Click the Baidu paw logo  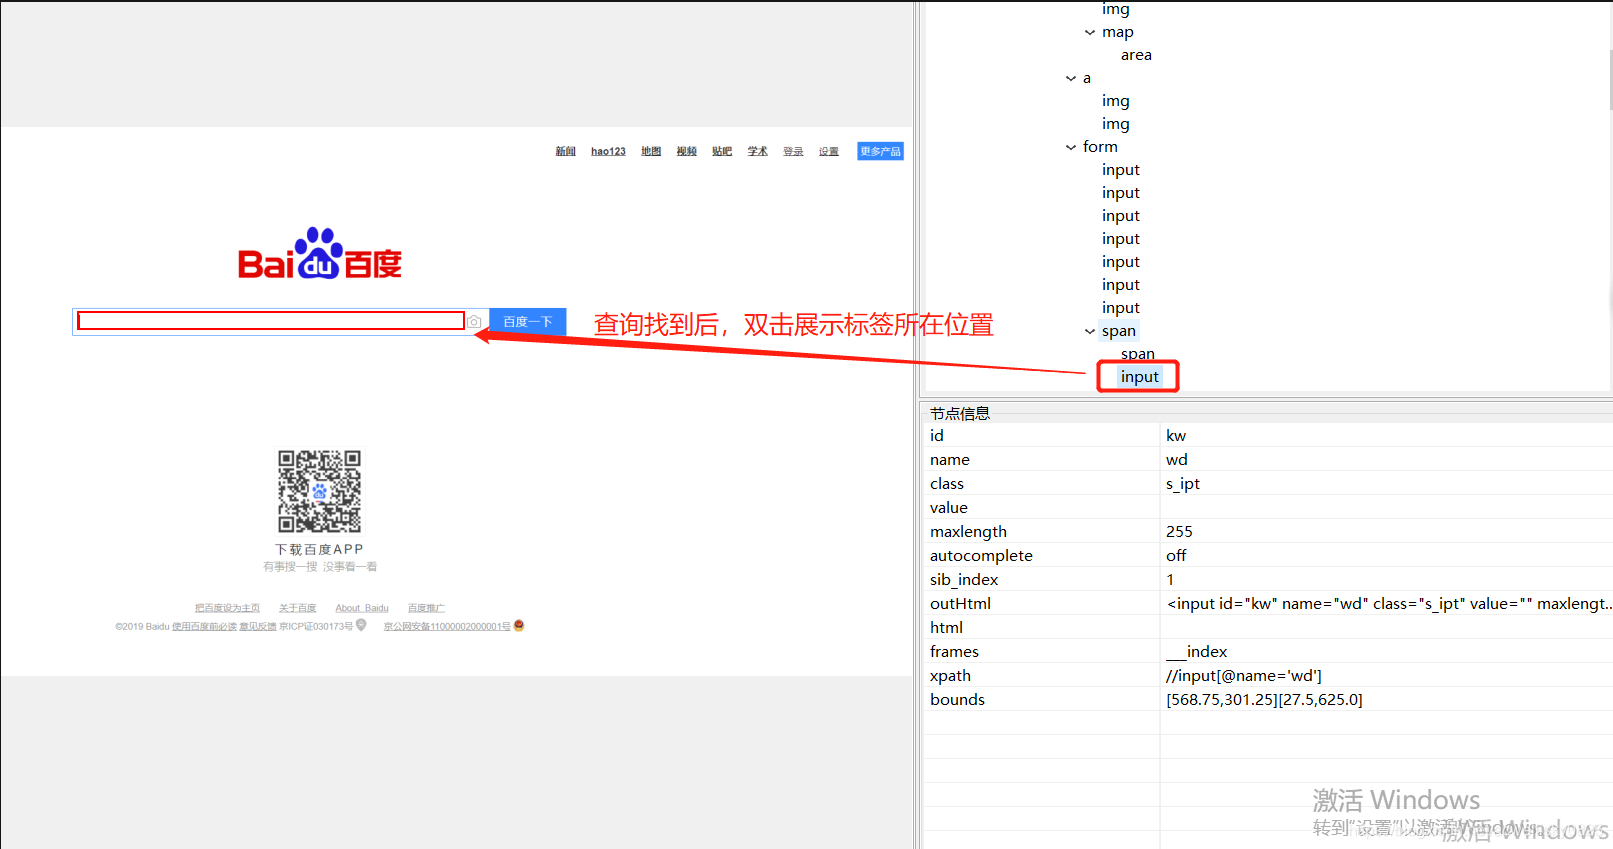[319, 253]
